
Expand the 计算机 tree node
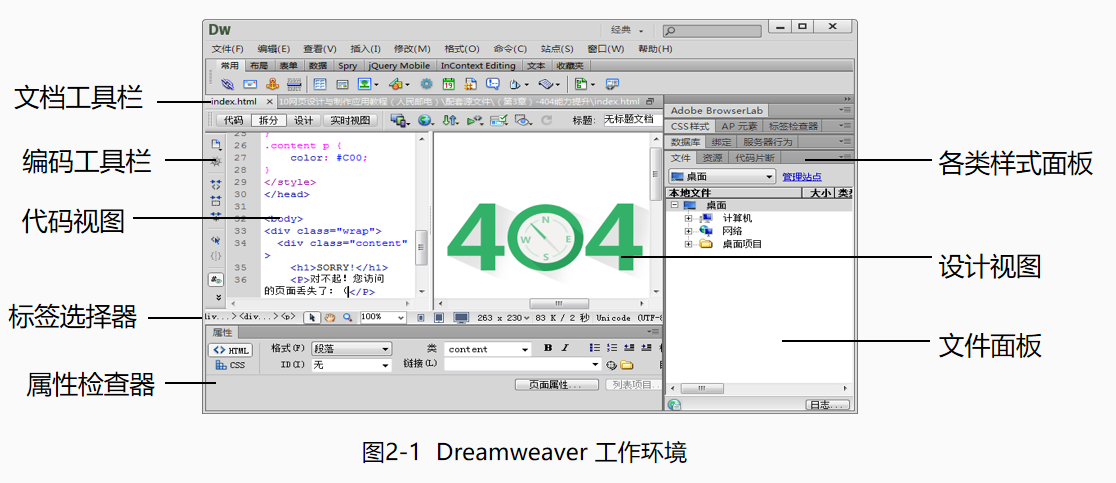(x=688, y=218)
